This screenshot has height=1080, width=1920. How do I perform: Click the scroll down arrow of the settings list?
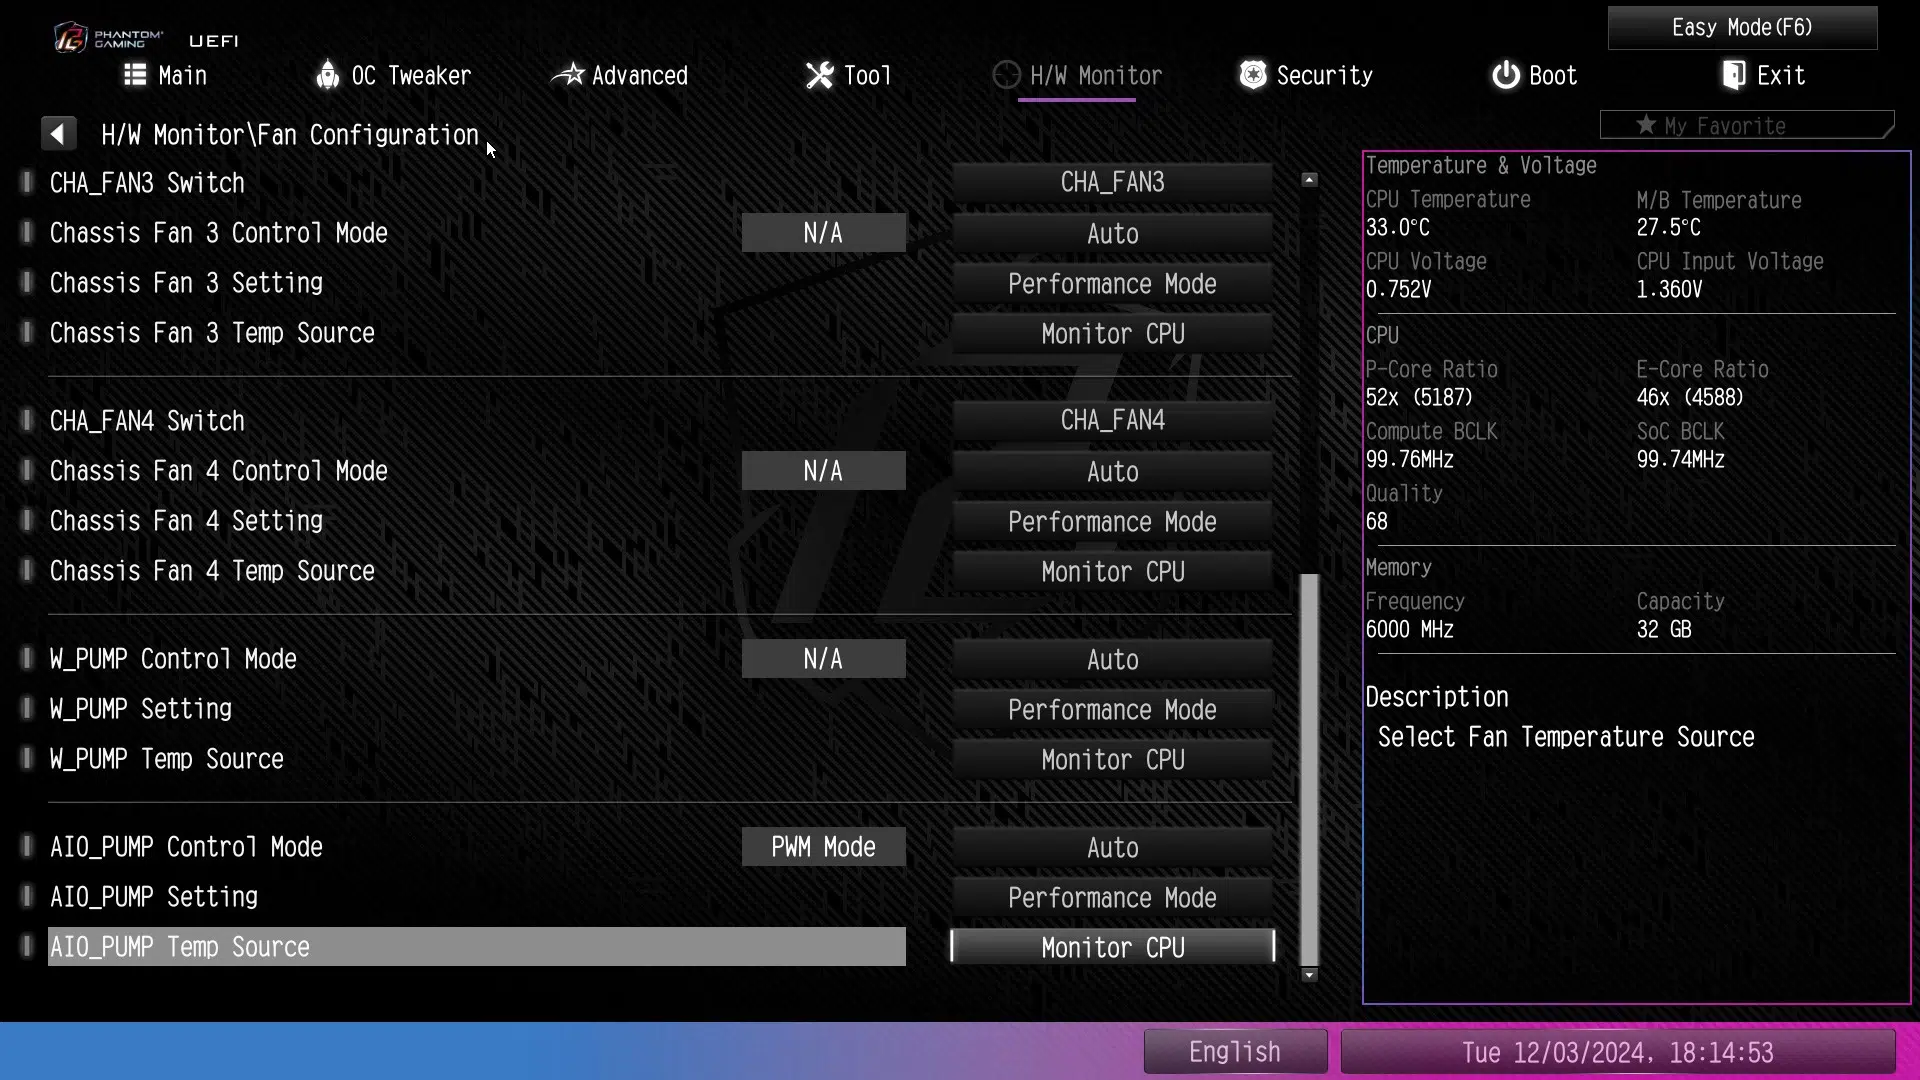[1310, 975]
